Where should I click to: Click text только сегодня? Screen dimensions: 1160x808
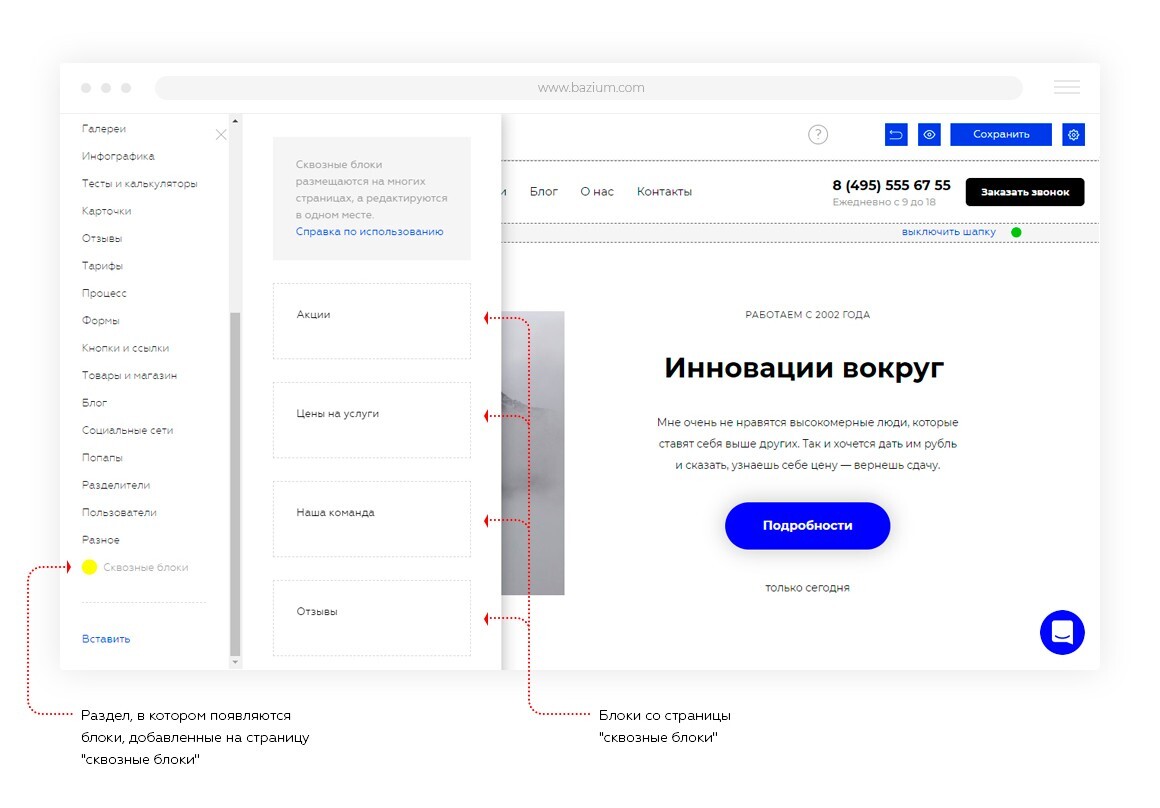(807, 588)
